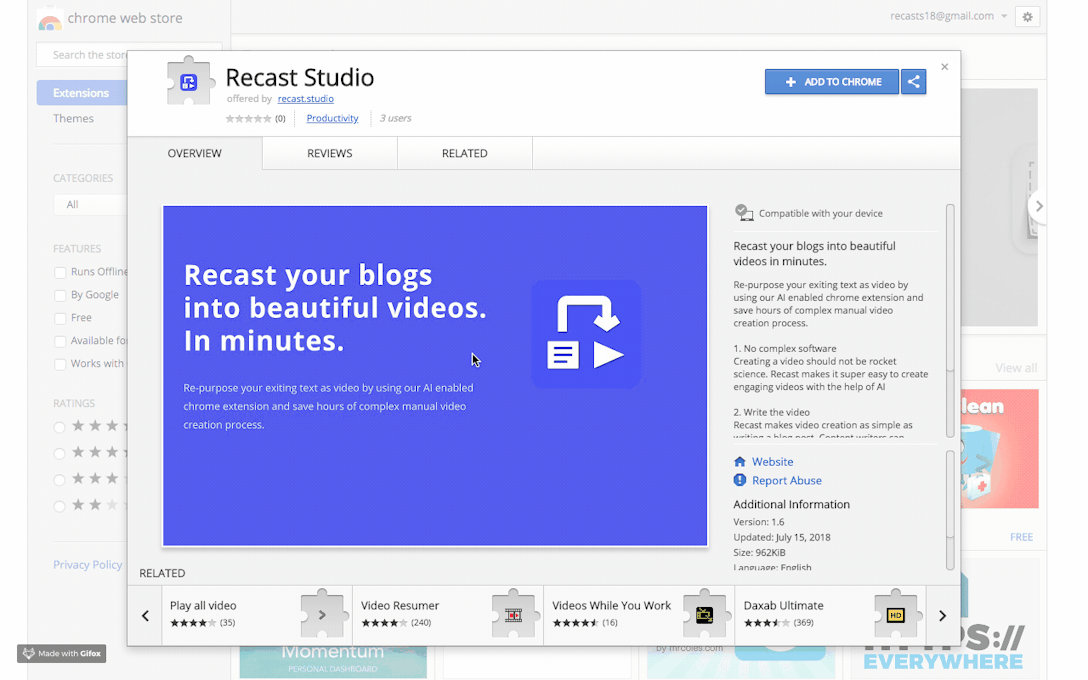The width and height of the screenshot is (1088, 680).
Task: Check the Free feature filter
Action: [x=60, y=318]
